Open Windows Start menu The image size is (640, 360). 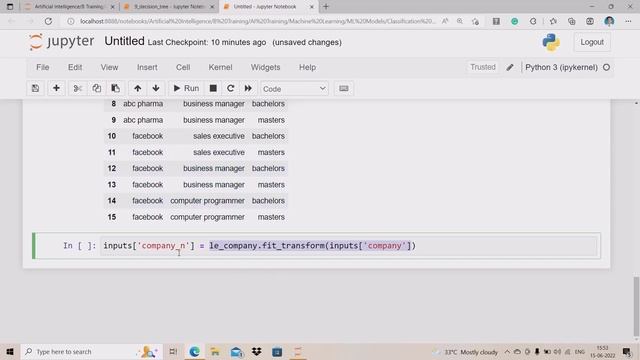[x=10, y=351]
